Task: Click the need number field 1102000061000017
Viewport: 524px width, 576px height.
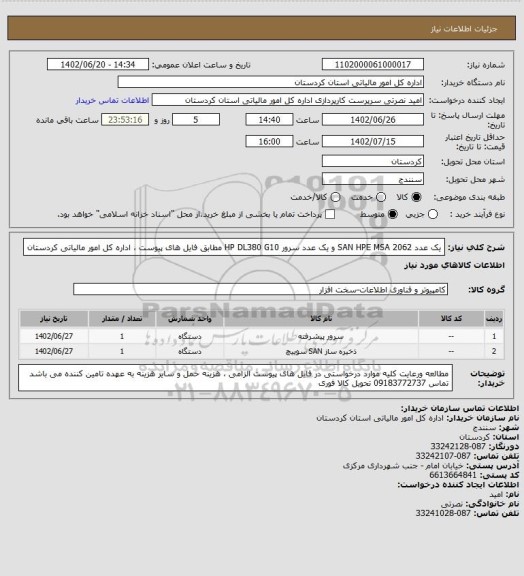Action: coord(373,64)
